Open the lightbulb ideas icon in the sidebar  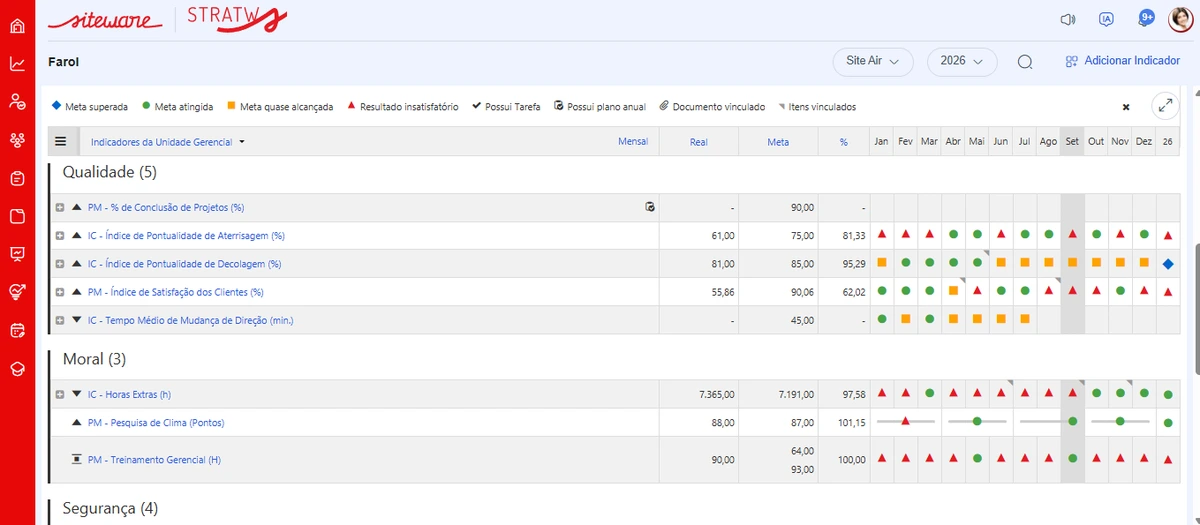(17, 292)
